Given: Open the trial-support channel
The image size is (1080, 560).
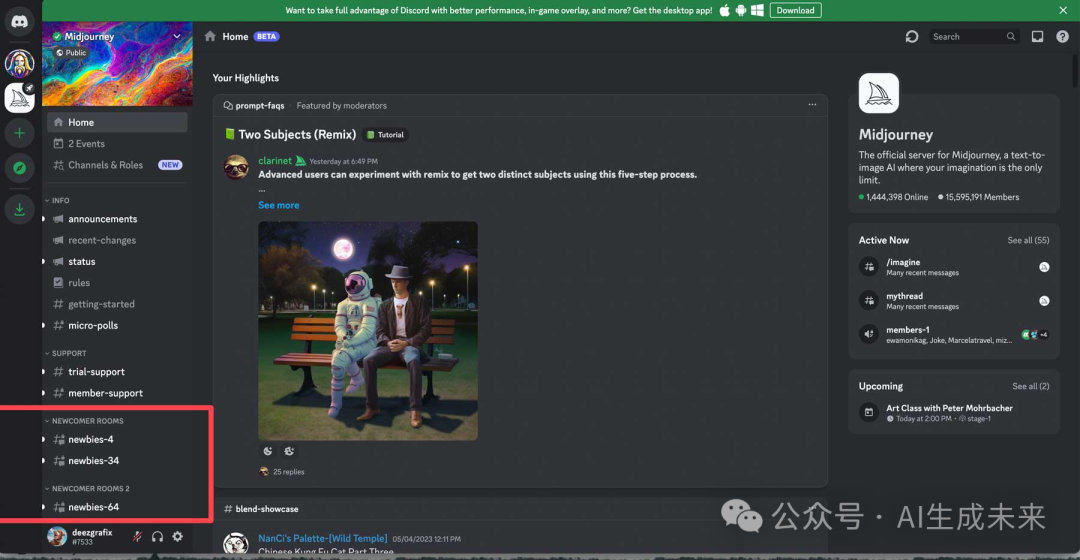Looking at the screenshot, I should tap(117, 372).
